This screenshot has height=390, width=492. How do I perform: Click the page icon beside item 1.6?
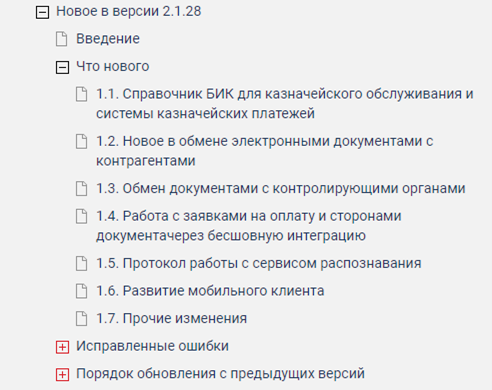pyautogui.click(x=81, y=291)
